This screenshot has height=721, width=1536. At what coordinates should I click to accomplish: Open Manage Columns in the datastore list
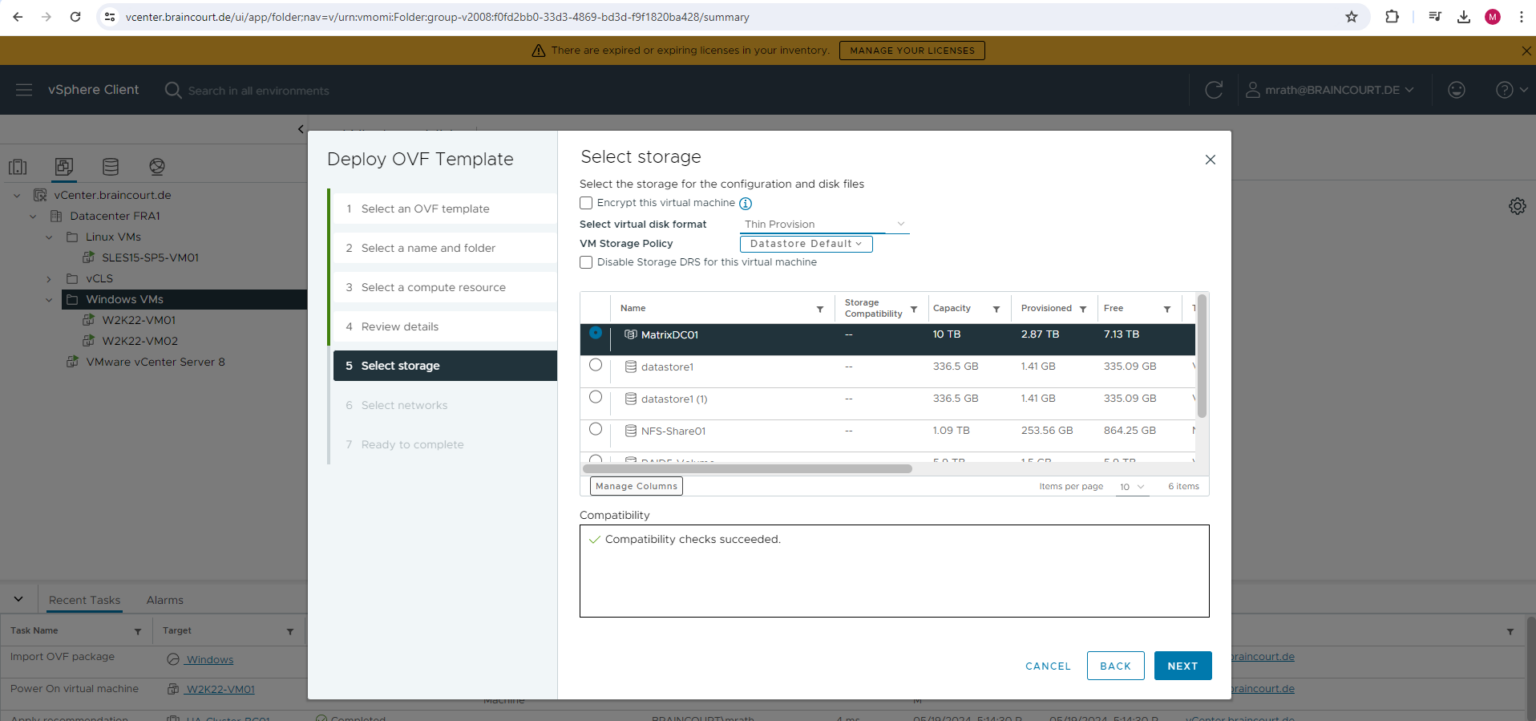(636, 485)
